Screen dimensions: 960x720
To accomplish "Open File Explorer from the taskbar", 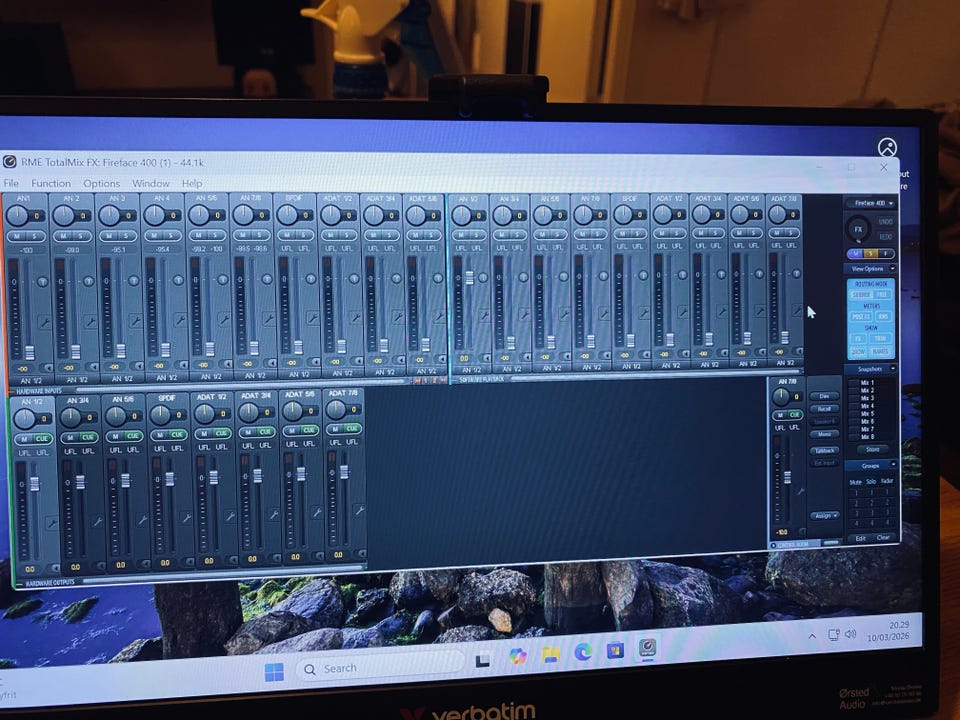I will pyautogui.click(x=550, y=655).
